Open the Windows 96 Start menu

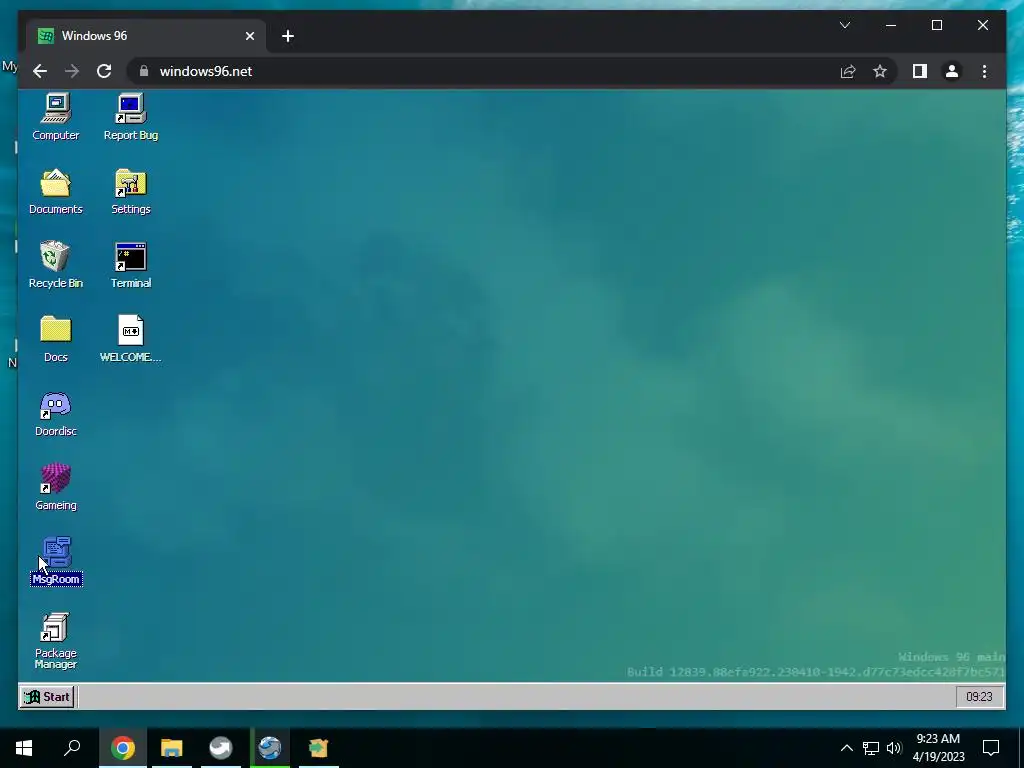click(x=47, y=697)
